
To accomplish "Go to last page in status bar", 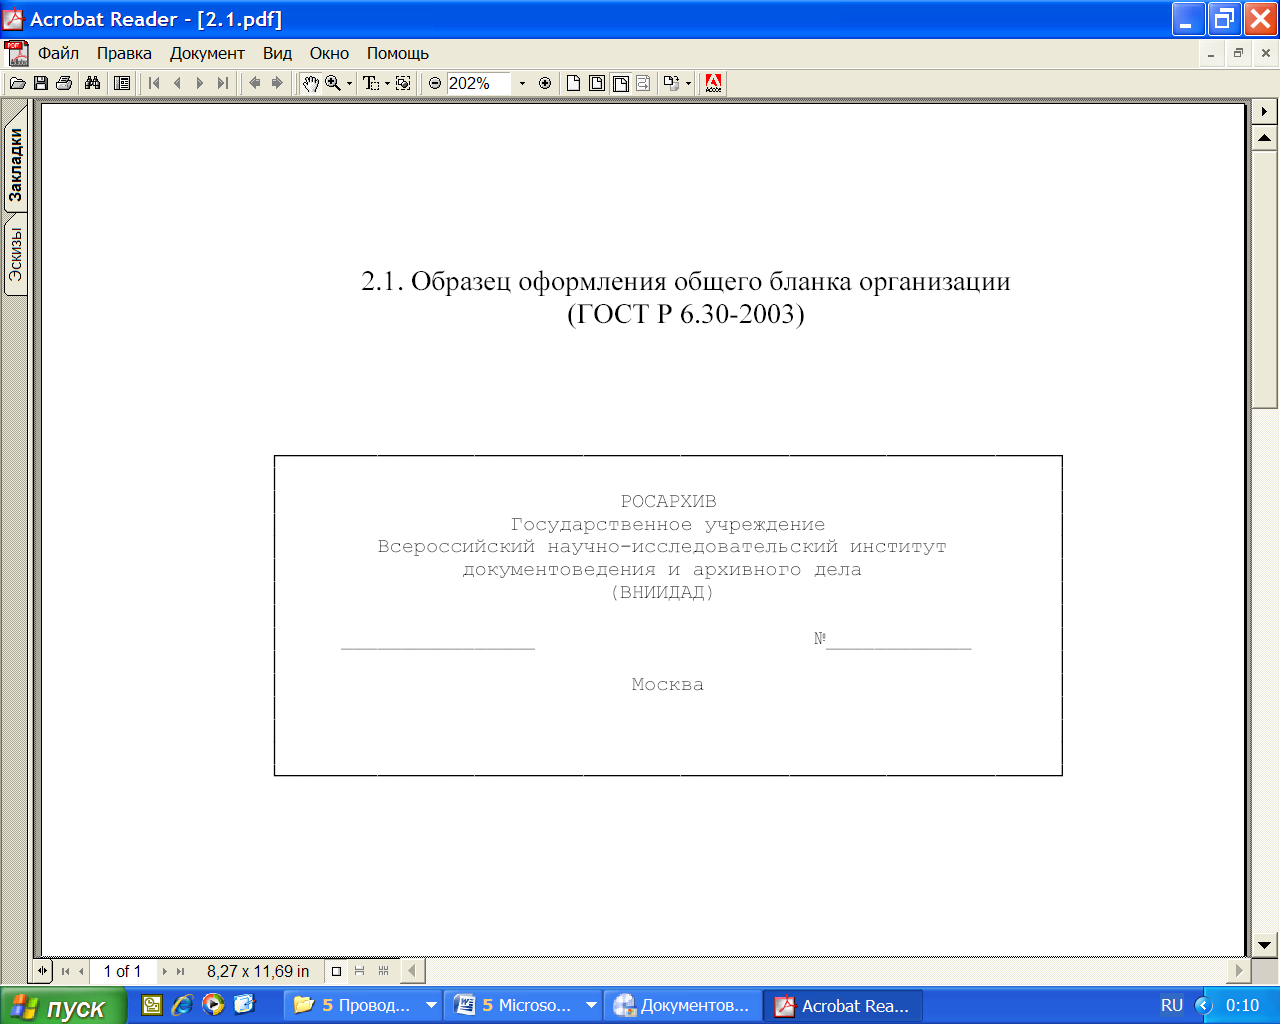I will [181, 971].
